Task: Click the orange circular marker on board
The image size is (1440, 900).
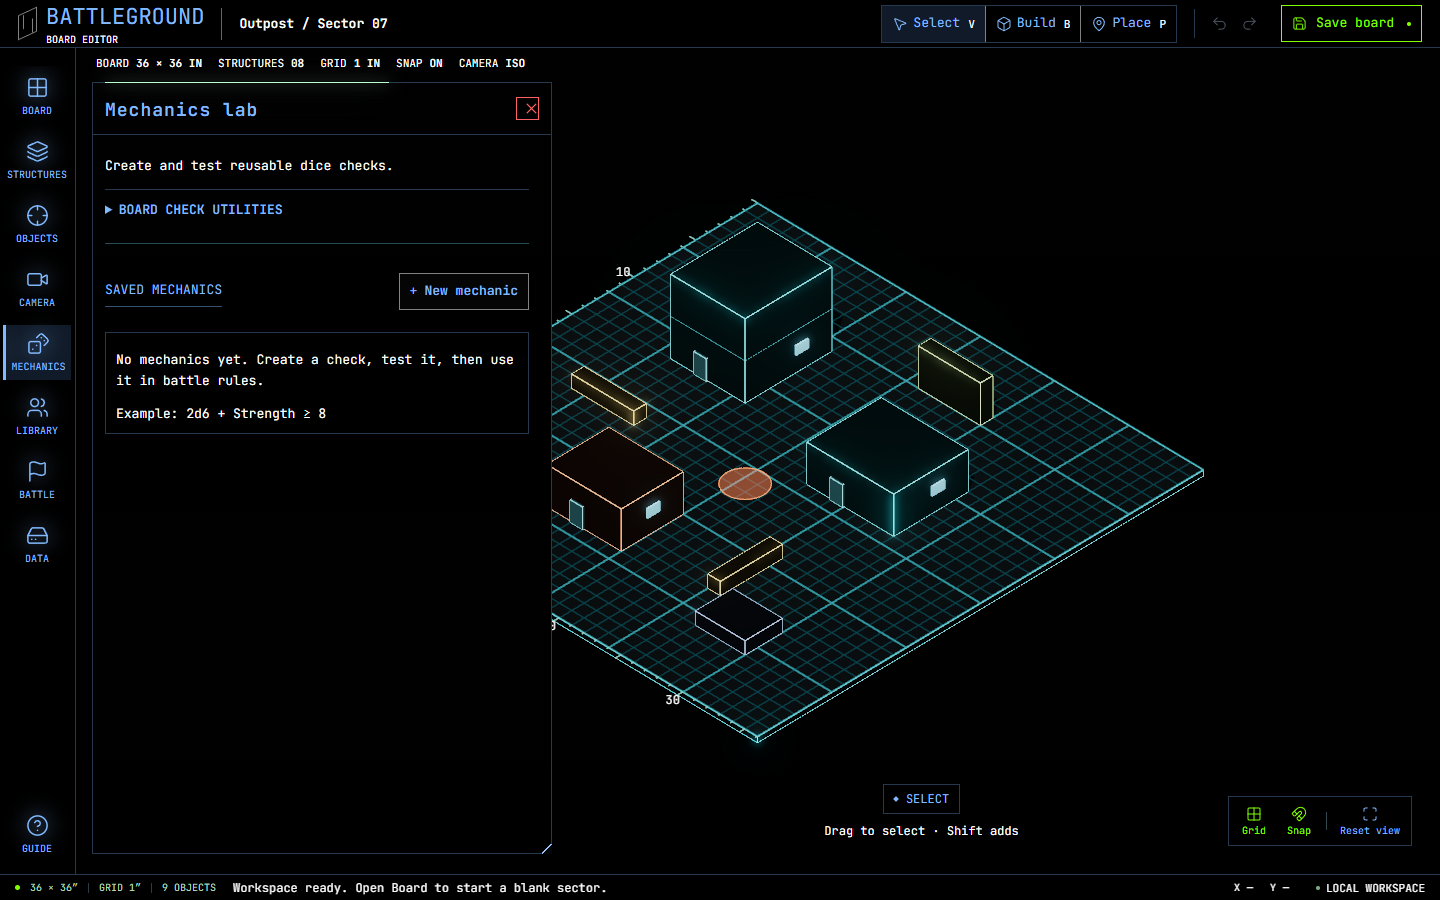Action: point(745,484)
